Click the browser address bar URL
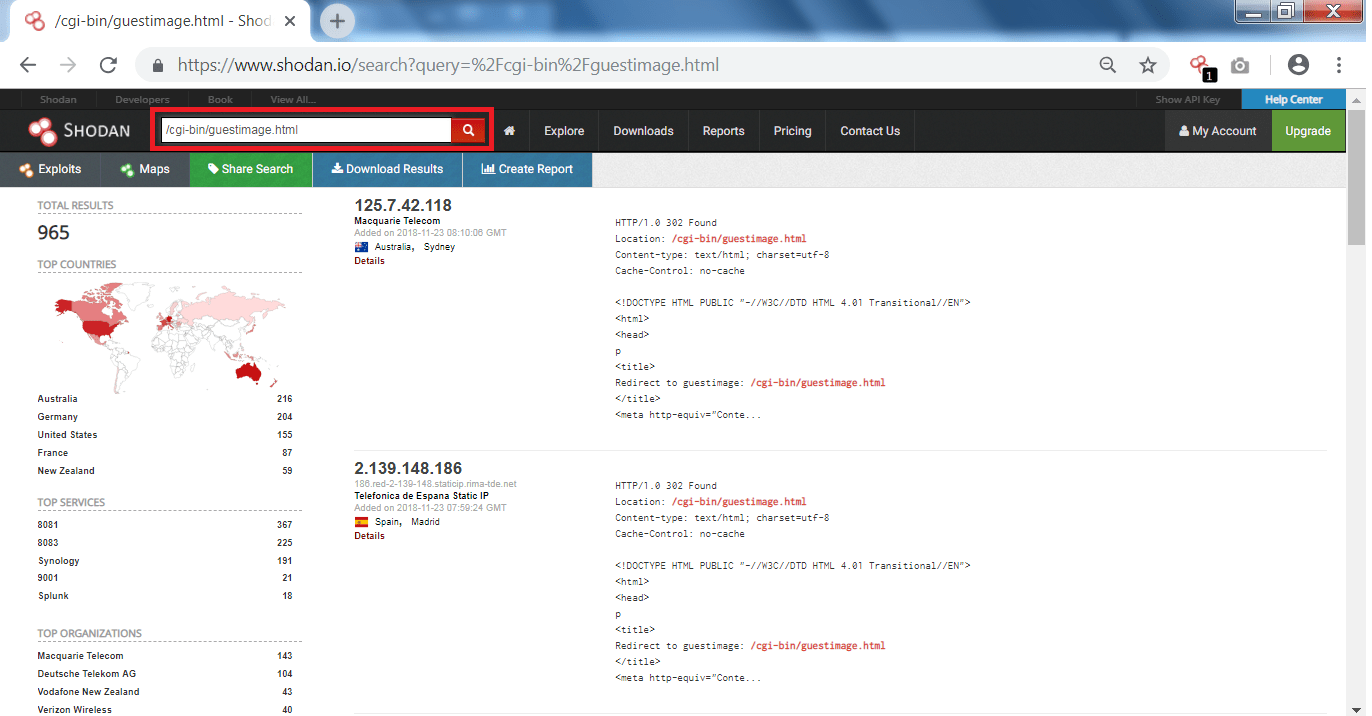 [448, 65]
